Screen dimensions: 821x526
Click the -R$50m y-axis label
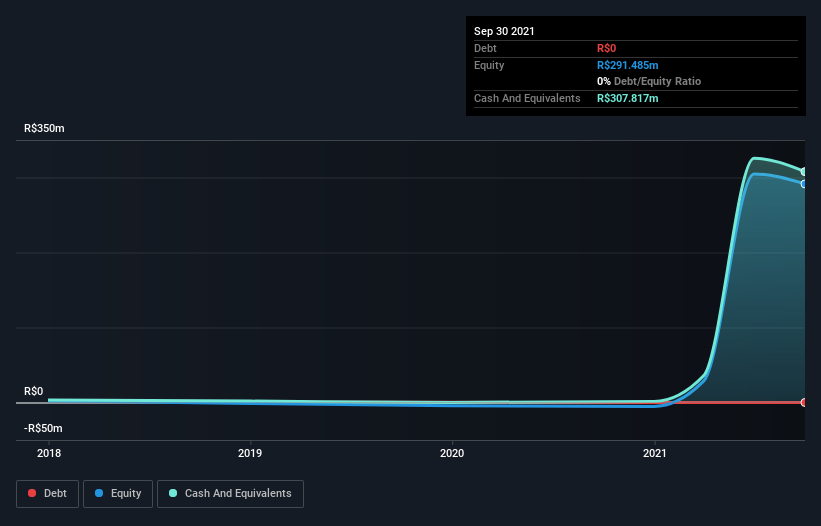pyautogui.click(x=43, y=428)
